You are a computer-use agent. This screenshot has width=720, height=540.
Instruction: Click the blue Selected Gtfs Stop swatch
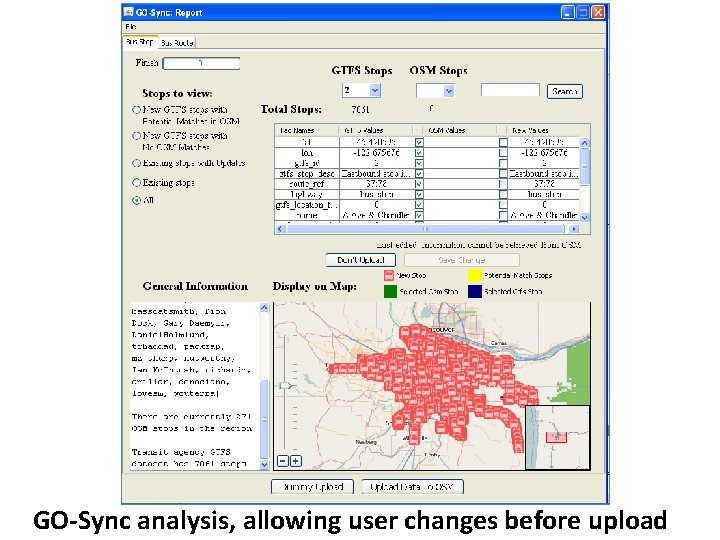tap(475, 292)
